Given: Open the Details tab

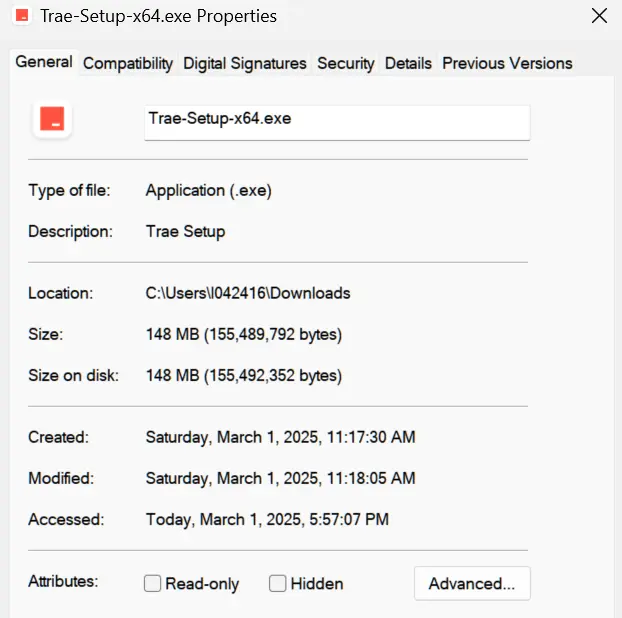Looking at the screenshot, I should pos(408,63).
